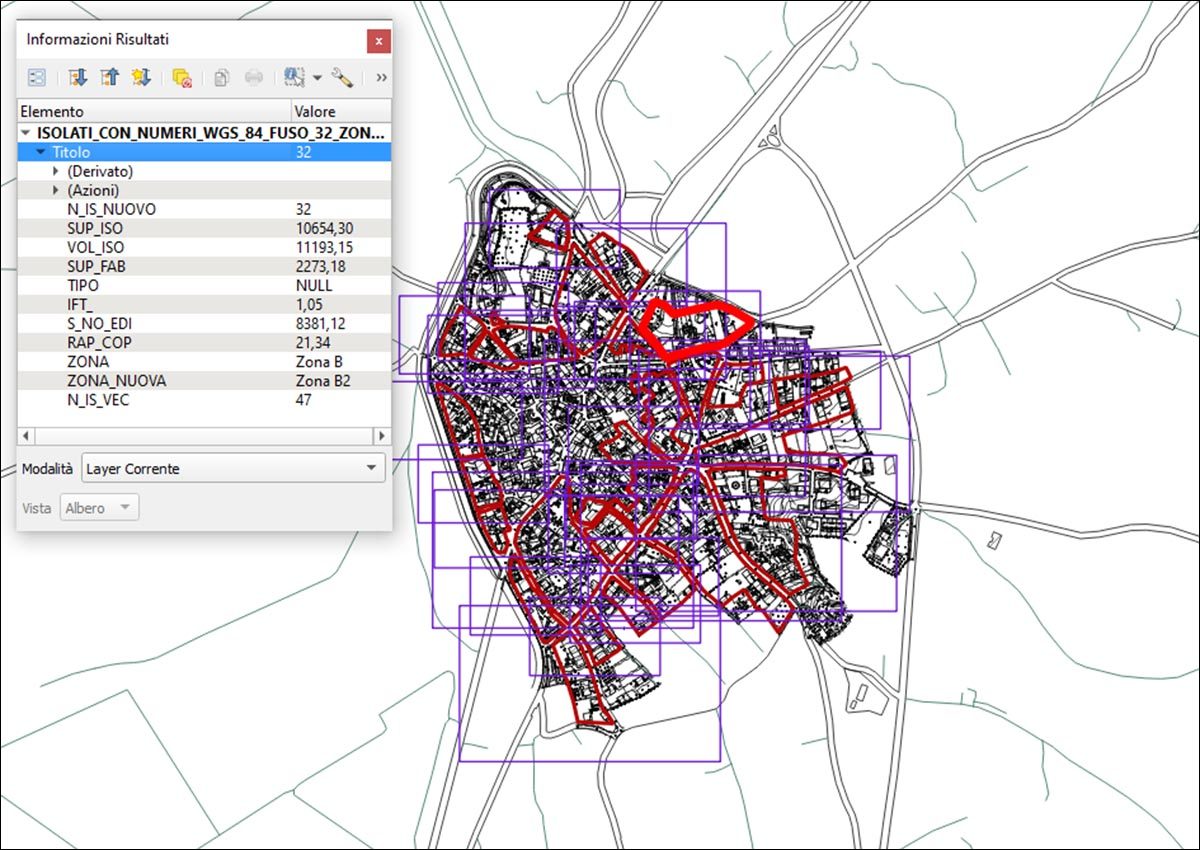1200x850 pixels.
Task: Click the right arrow of the horizontal scrollbar
Action: [381, 436]
